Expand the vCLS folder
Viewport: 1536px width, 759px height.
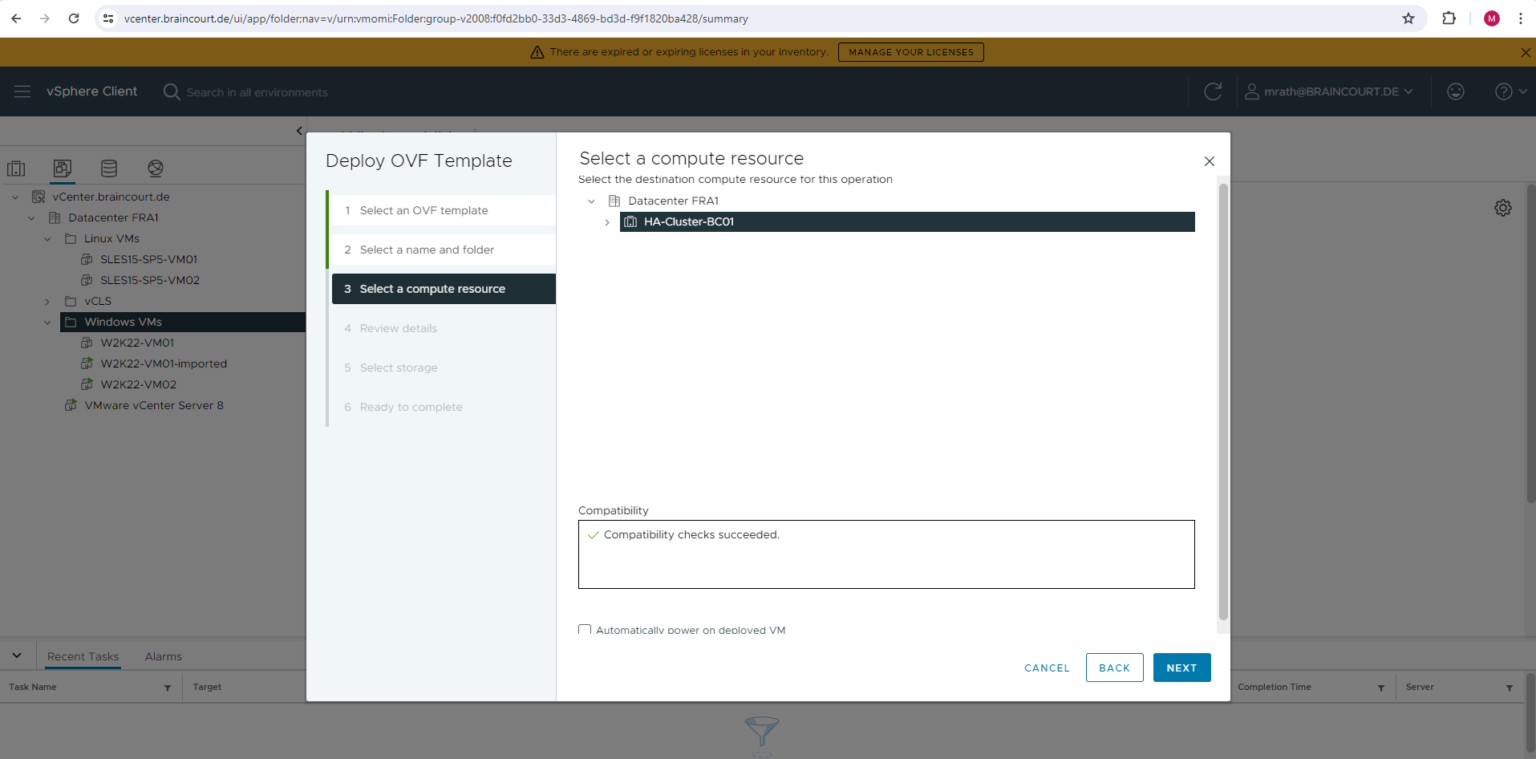[46, 301]
